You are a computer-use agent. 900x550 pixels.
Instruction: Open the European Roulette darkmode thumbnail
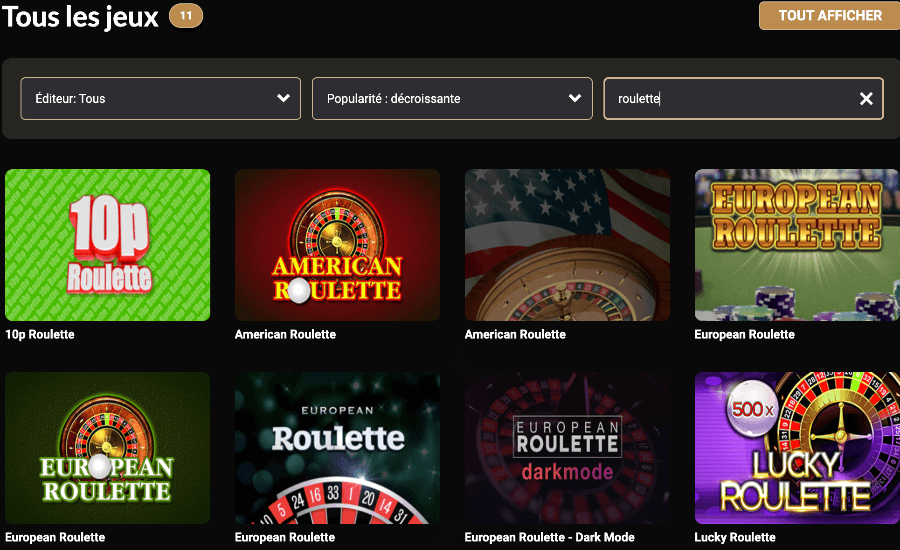point(567,448)
